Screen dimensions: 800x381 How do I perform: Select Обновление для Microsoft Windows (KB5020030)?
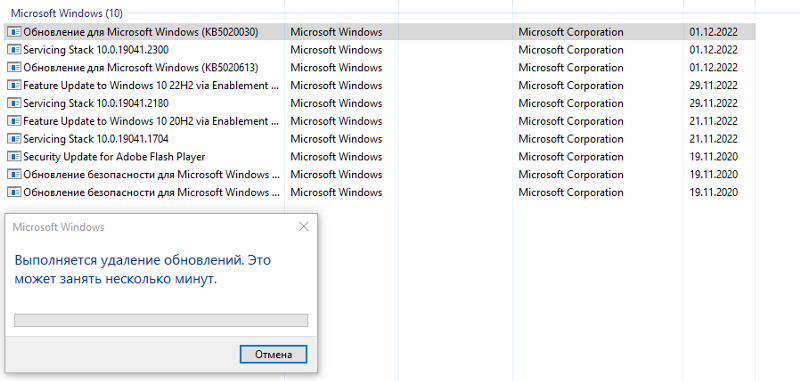(x=141, y=32)
